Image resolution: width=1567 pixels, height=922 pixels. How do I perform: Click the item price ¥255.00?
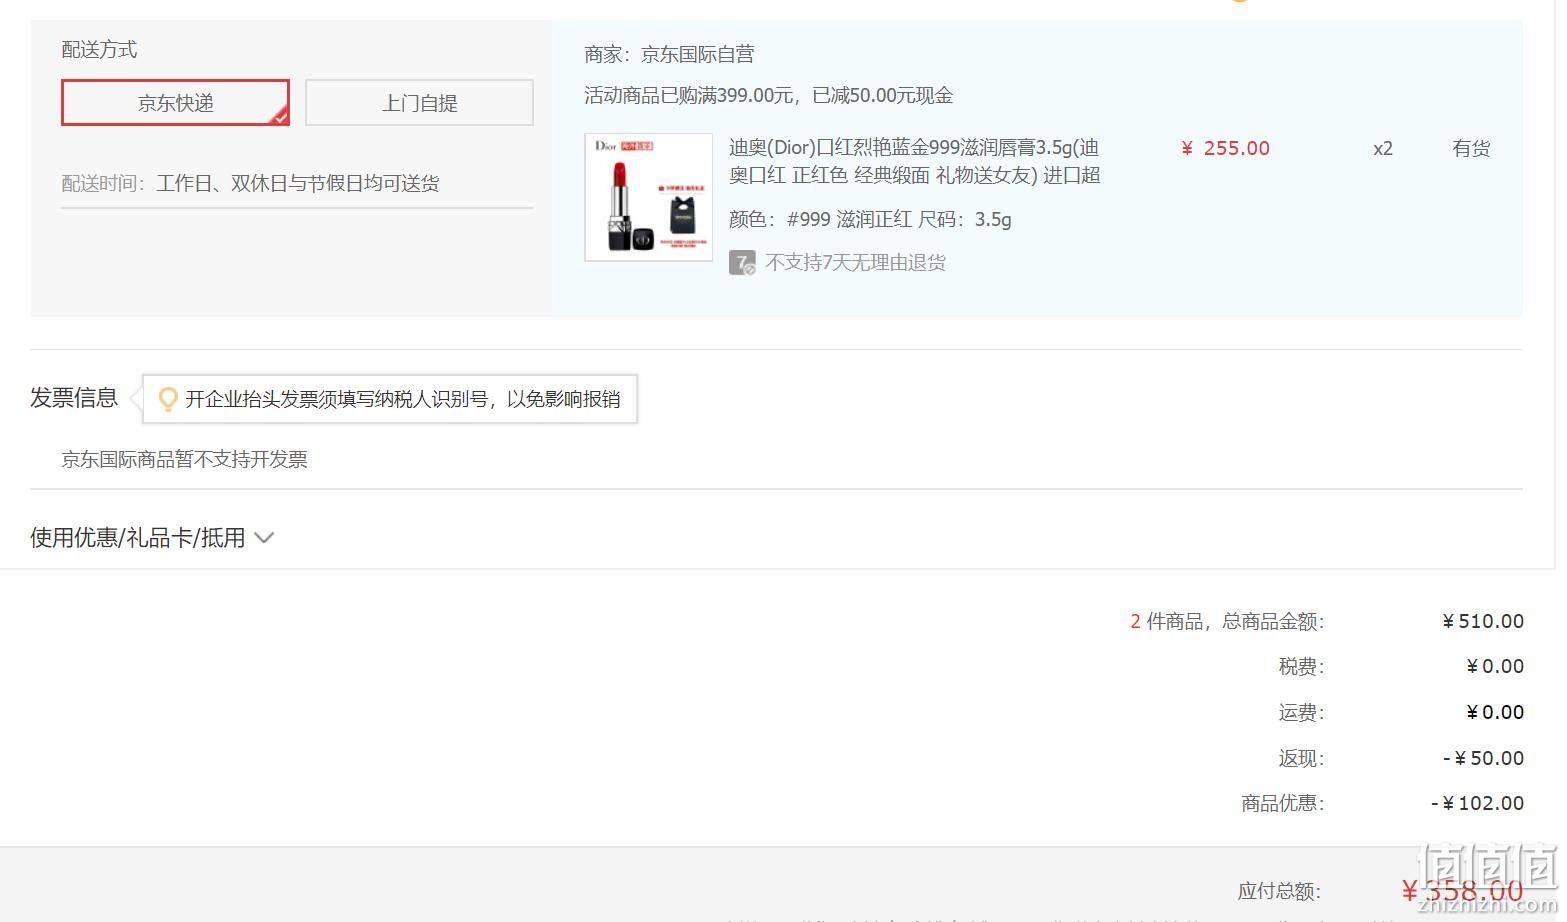(1225, 149)
